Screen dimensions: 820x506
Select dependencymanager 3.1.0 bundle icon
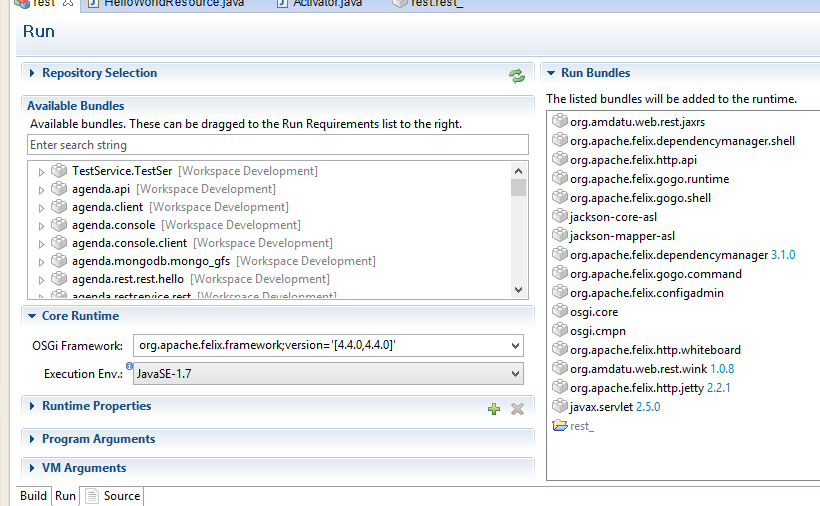[560, 254]
